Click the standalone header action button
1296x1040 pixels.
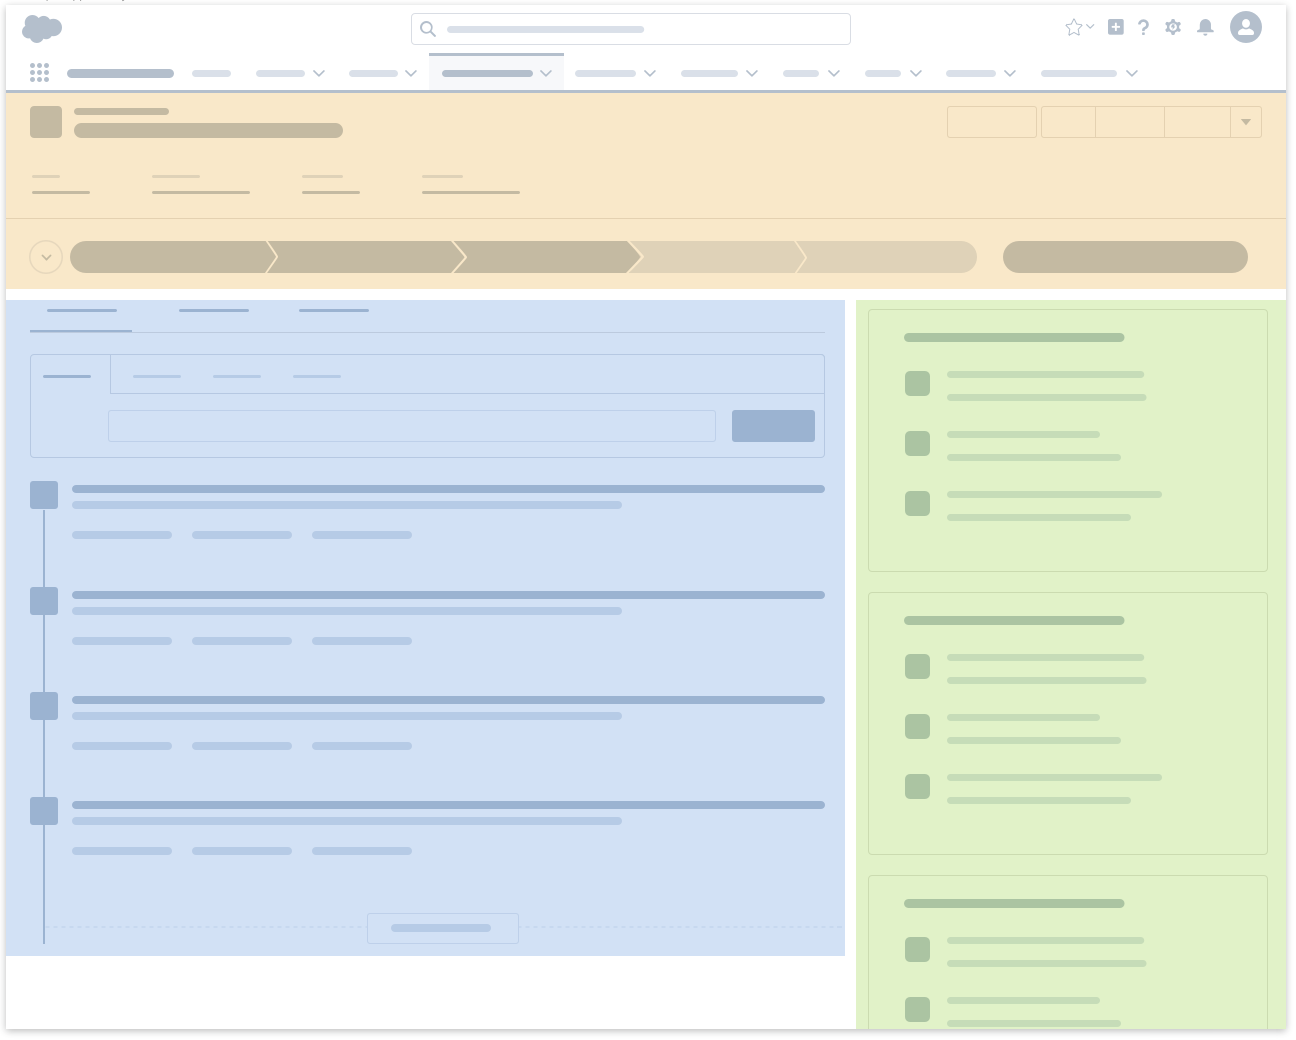click(x=992, y=122)
